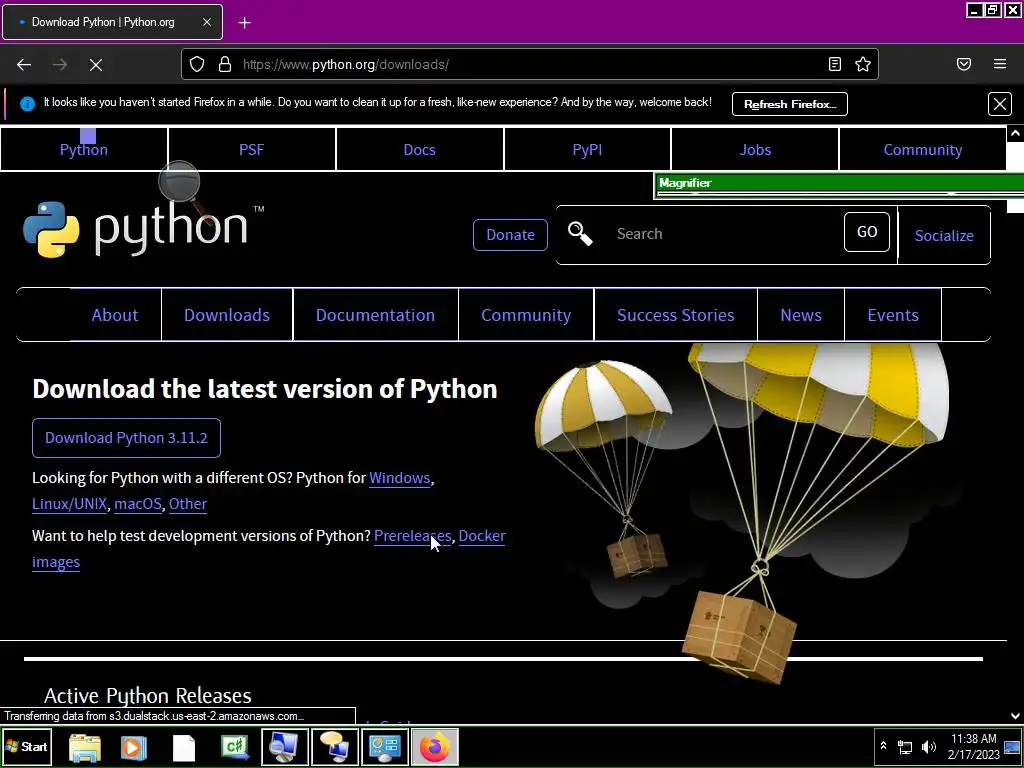Close the Download Python tab
The image size is (1024, 768).
[x=206, y=22]
